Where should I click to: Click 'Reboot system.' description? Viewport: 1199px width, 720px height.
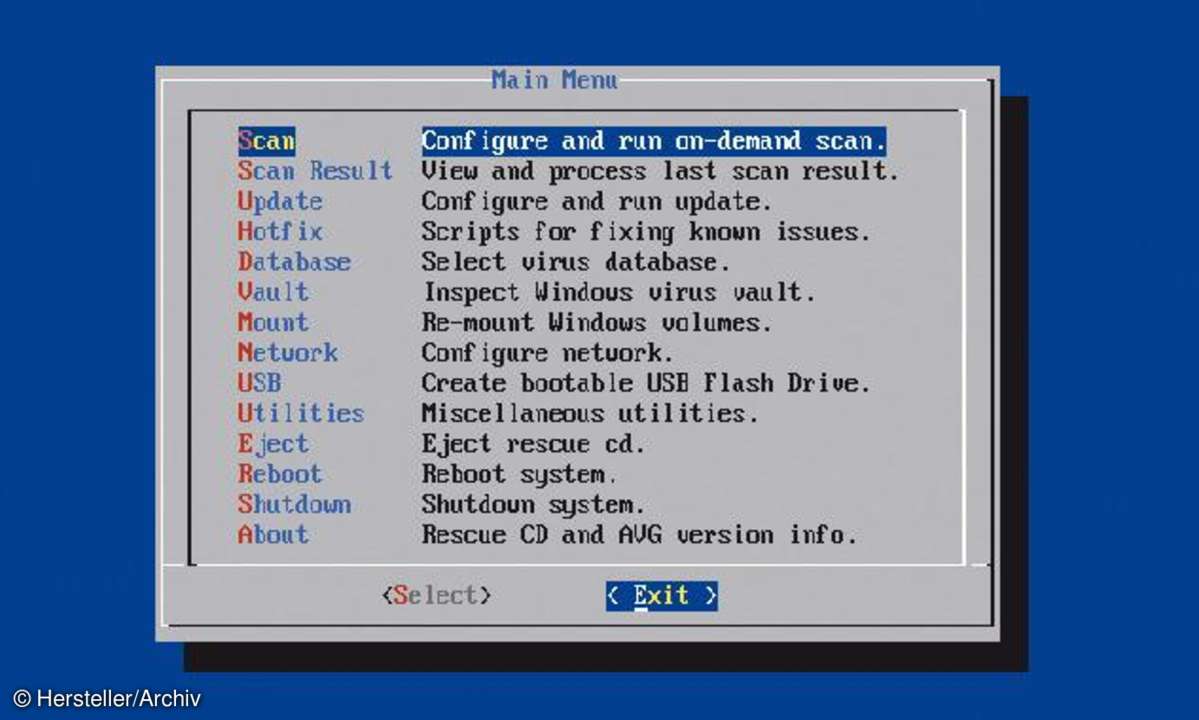(x=519, y=474)
